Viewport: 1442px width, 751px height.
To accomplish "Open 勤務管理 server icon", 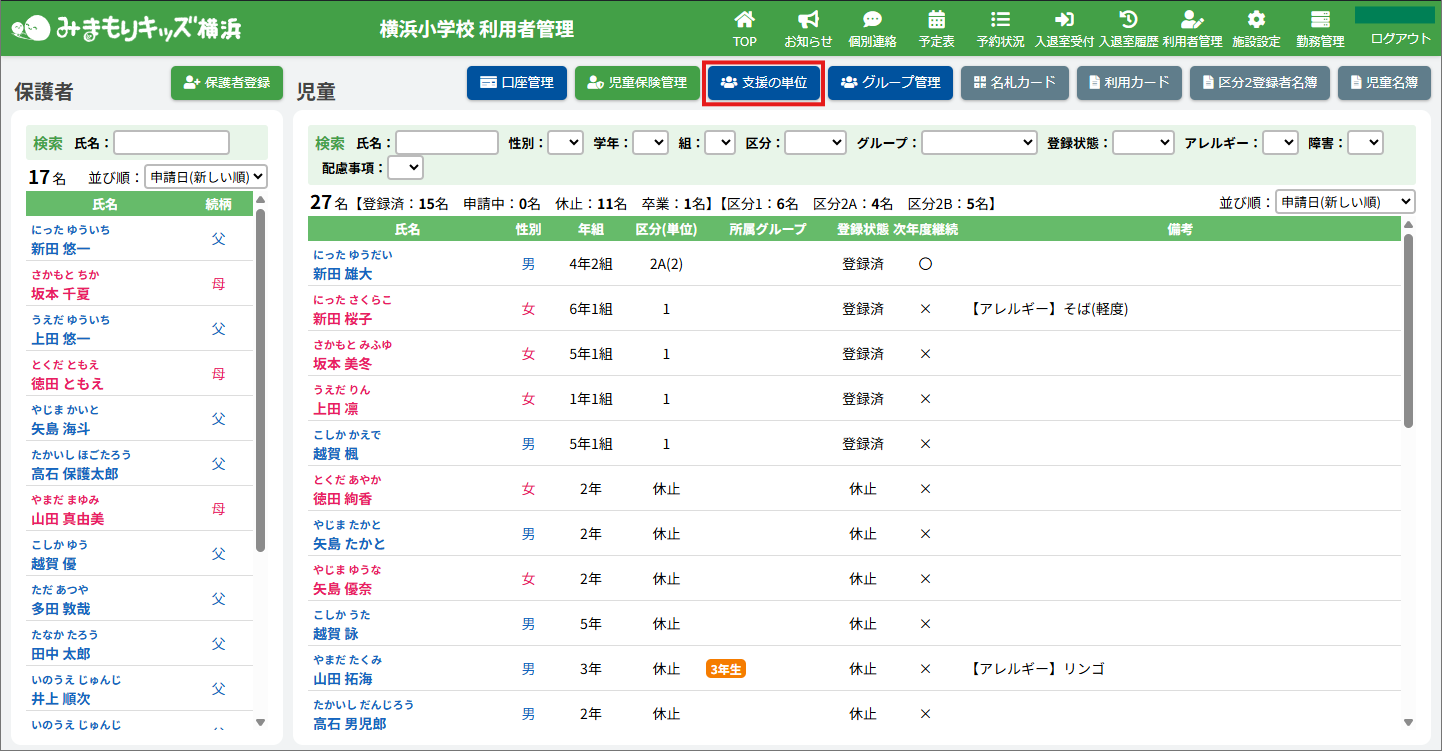I will (1320, 20).
